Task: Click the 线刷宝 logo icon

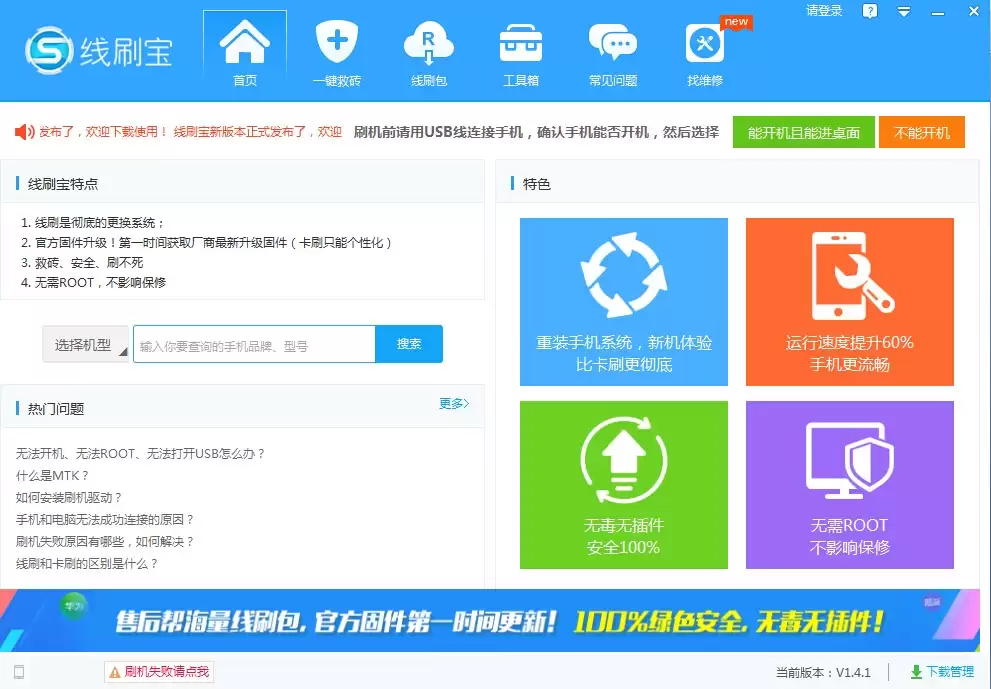Action: [49, 51]
